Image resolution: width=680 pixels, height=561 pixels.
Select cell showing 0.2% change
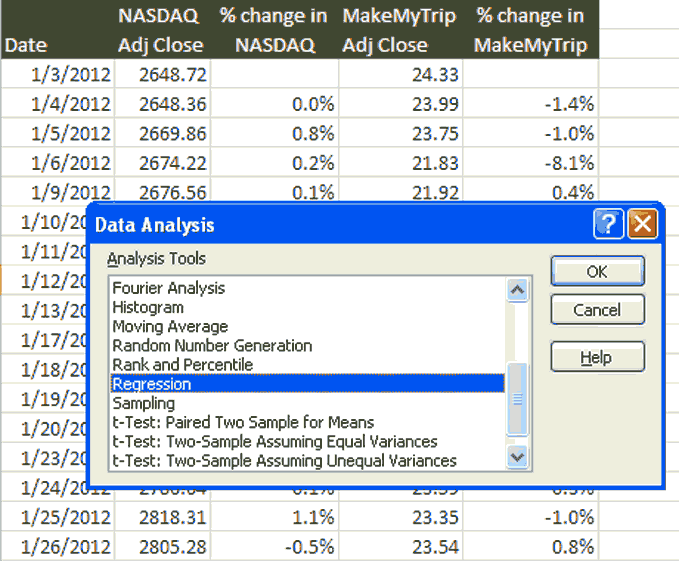click(274, 163)
